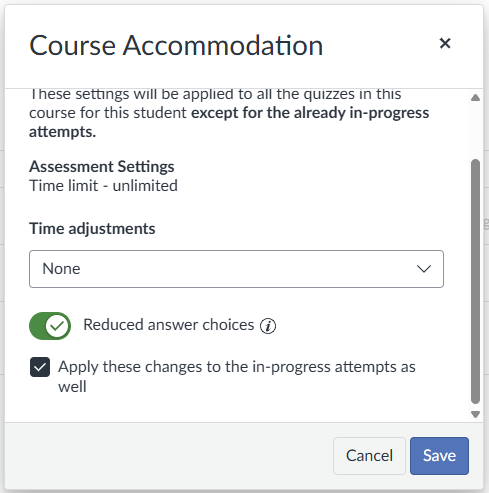Close the Course Accommodation dialog with X
The width and height of the screenshot is (489, 493).
[445, 43]
